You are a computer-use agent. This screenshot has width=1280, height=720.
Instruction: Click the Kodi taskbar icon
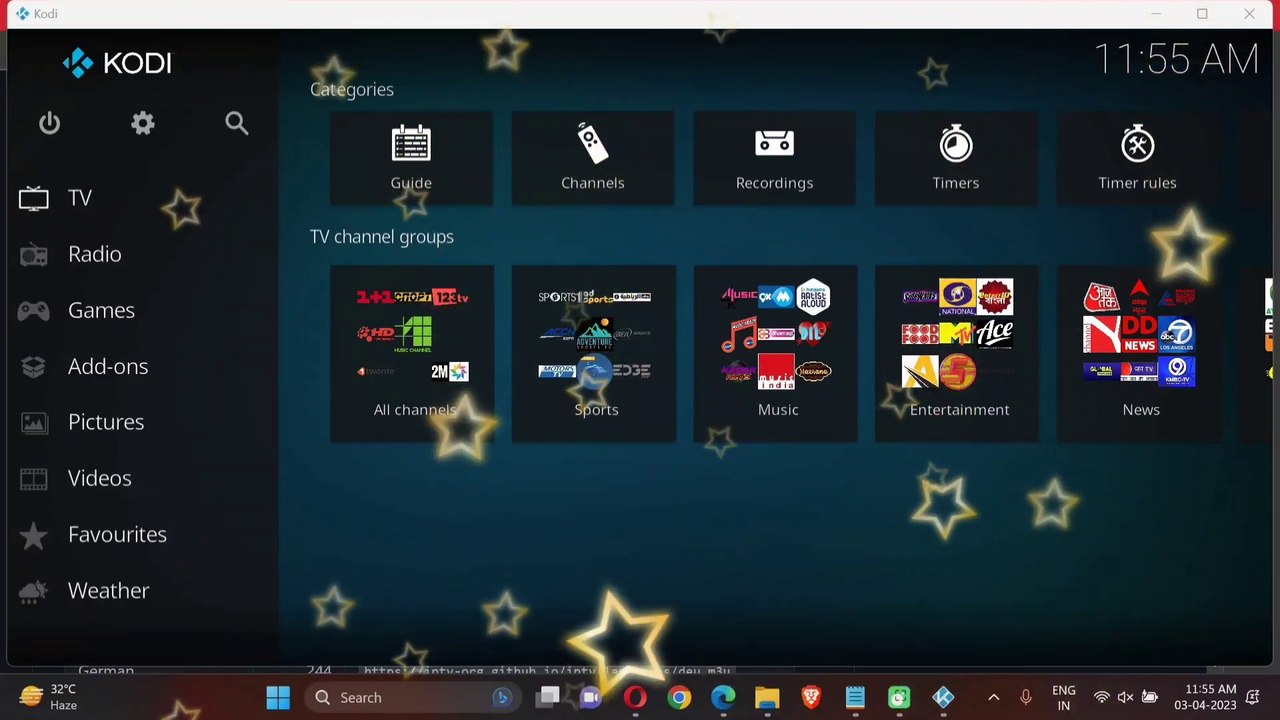click(x=943, y=697)
